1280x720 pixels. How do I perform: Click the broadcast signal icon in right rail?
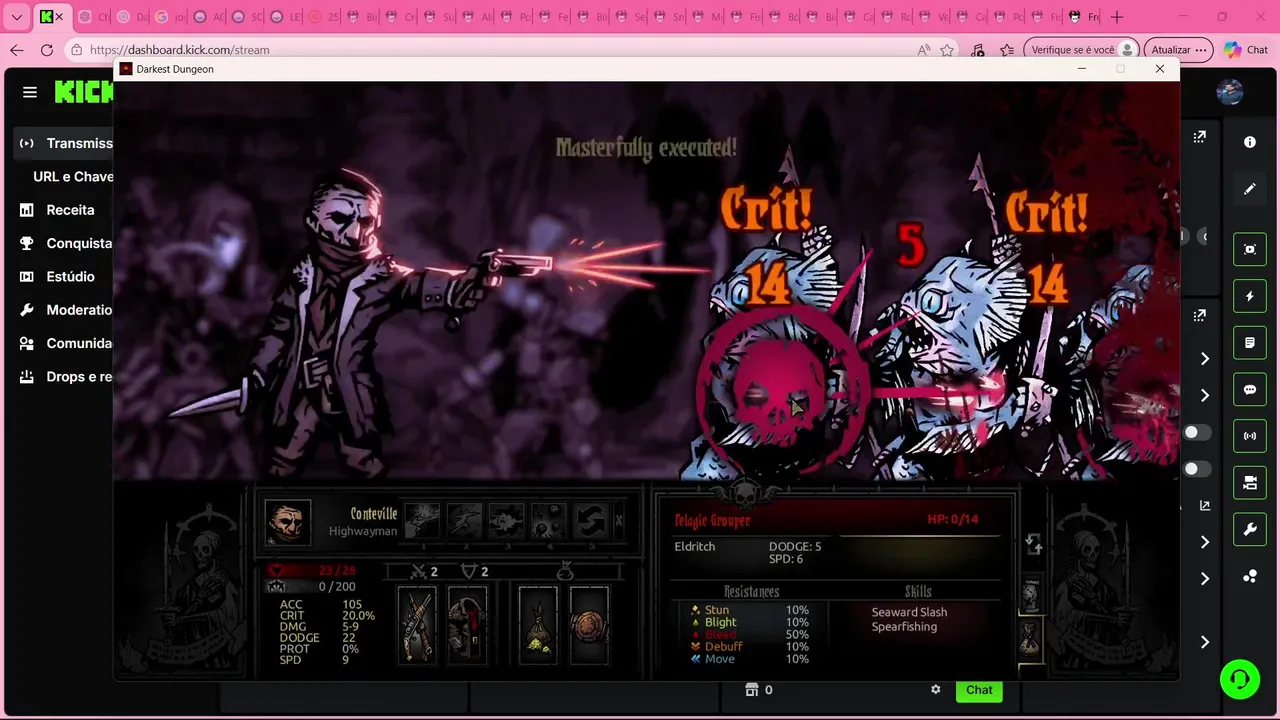(x=1250, y=436)
